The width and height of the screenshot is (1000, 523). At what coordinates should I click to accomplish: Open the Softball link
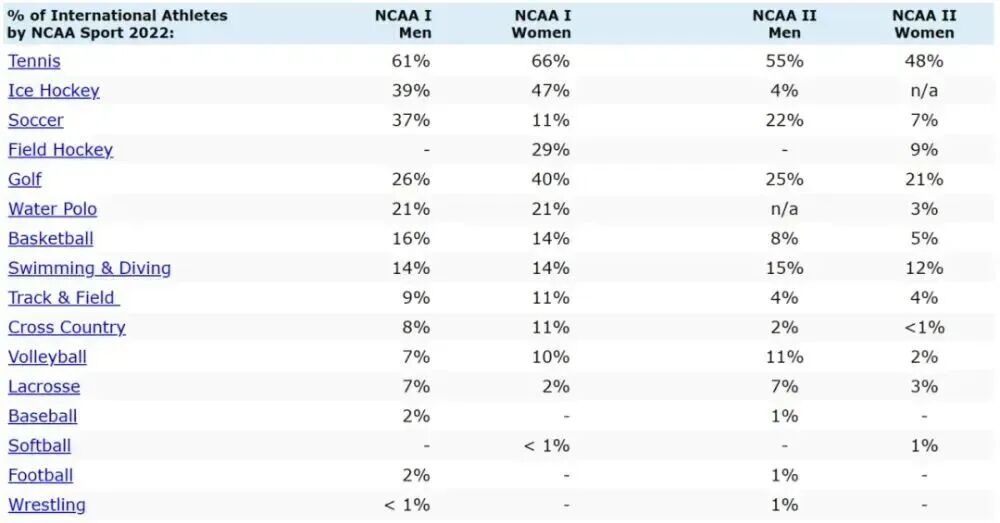coord(39,446)
